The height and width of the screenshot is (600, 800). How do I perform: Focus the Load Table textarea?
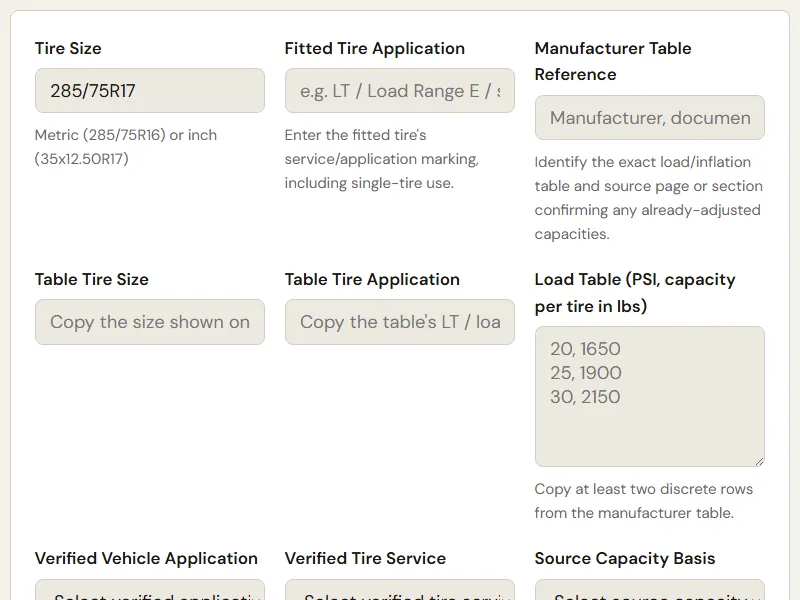click(649, 396)
